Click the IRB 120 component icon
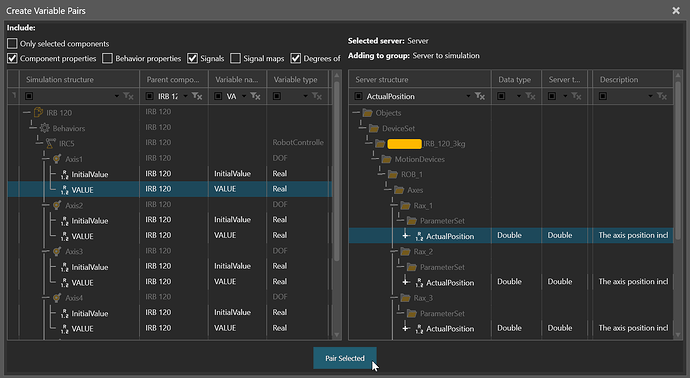690x378 pixels. tap(39, 112)
